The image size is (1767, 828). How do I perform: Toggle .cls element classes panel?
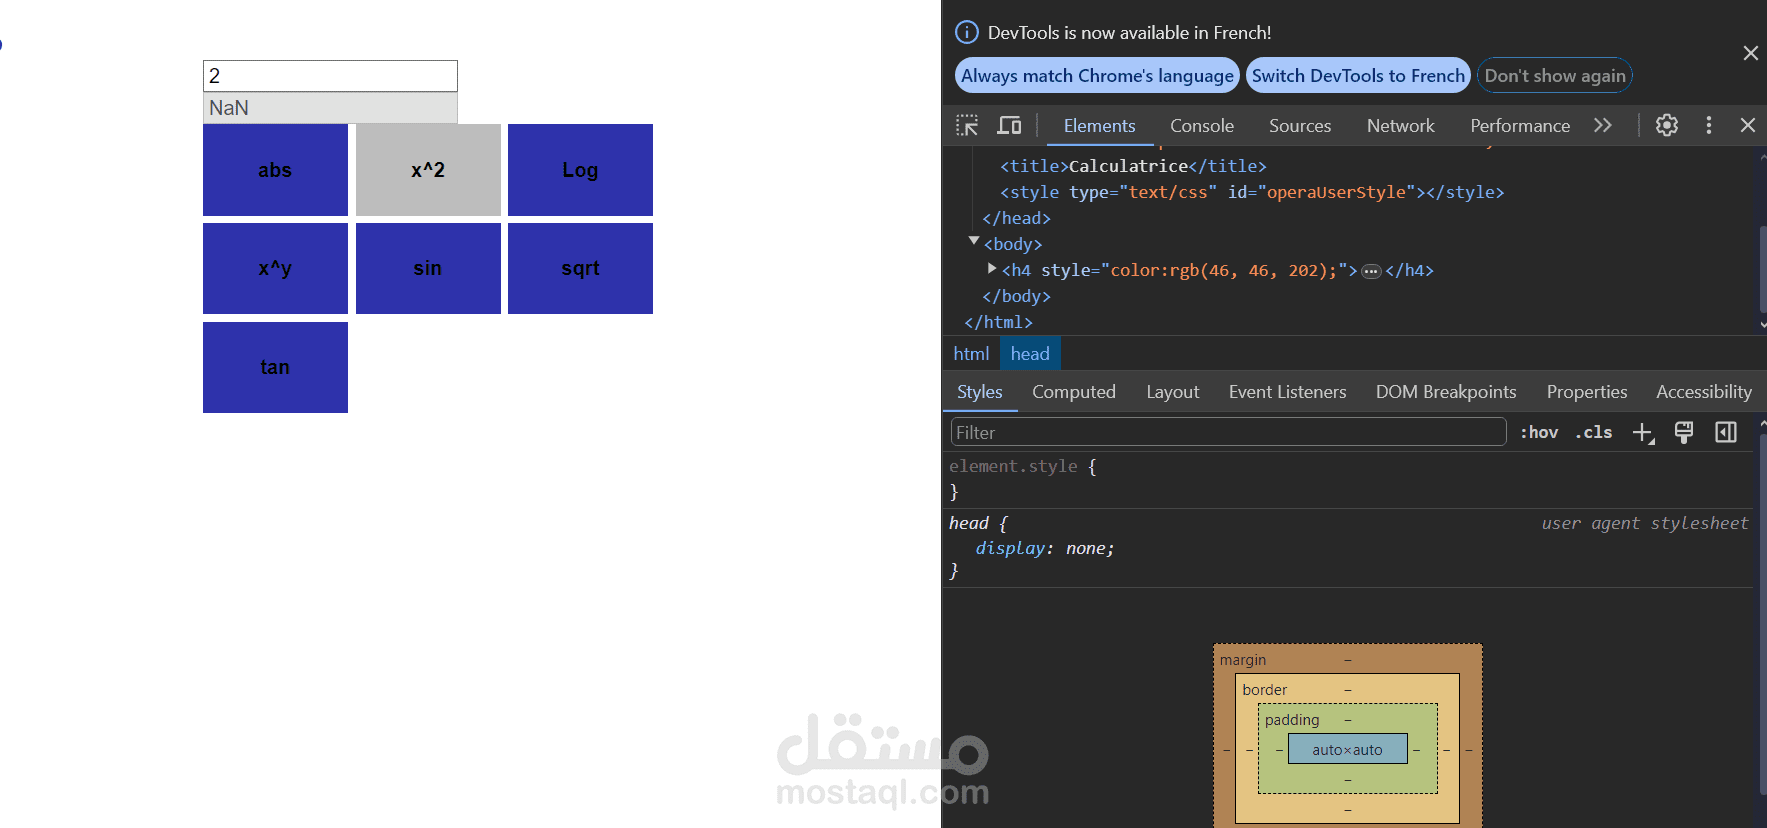(x=1594, y=432)
